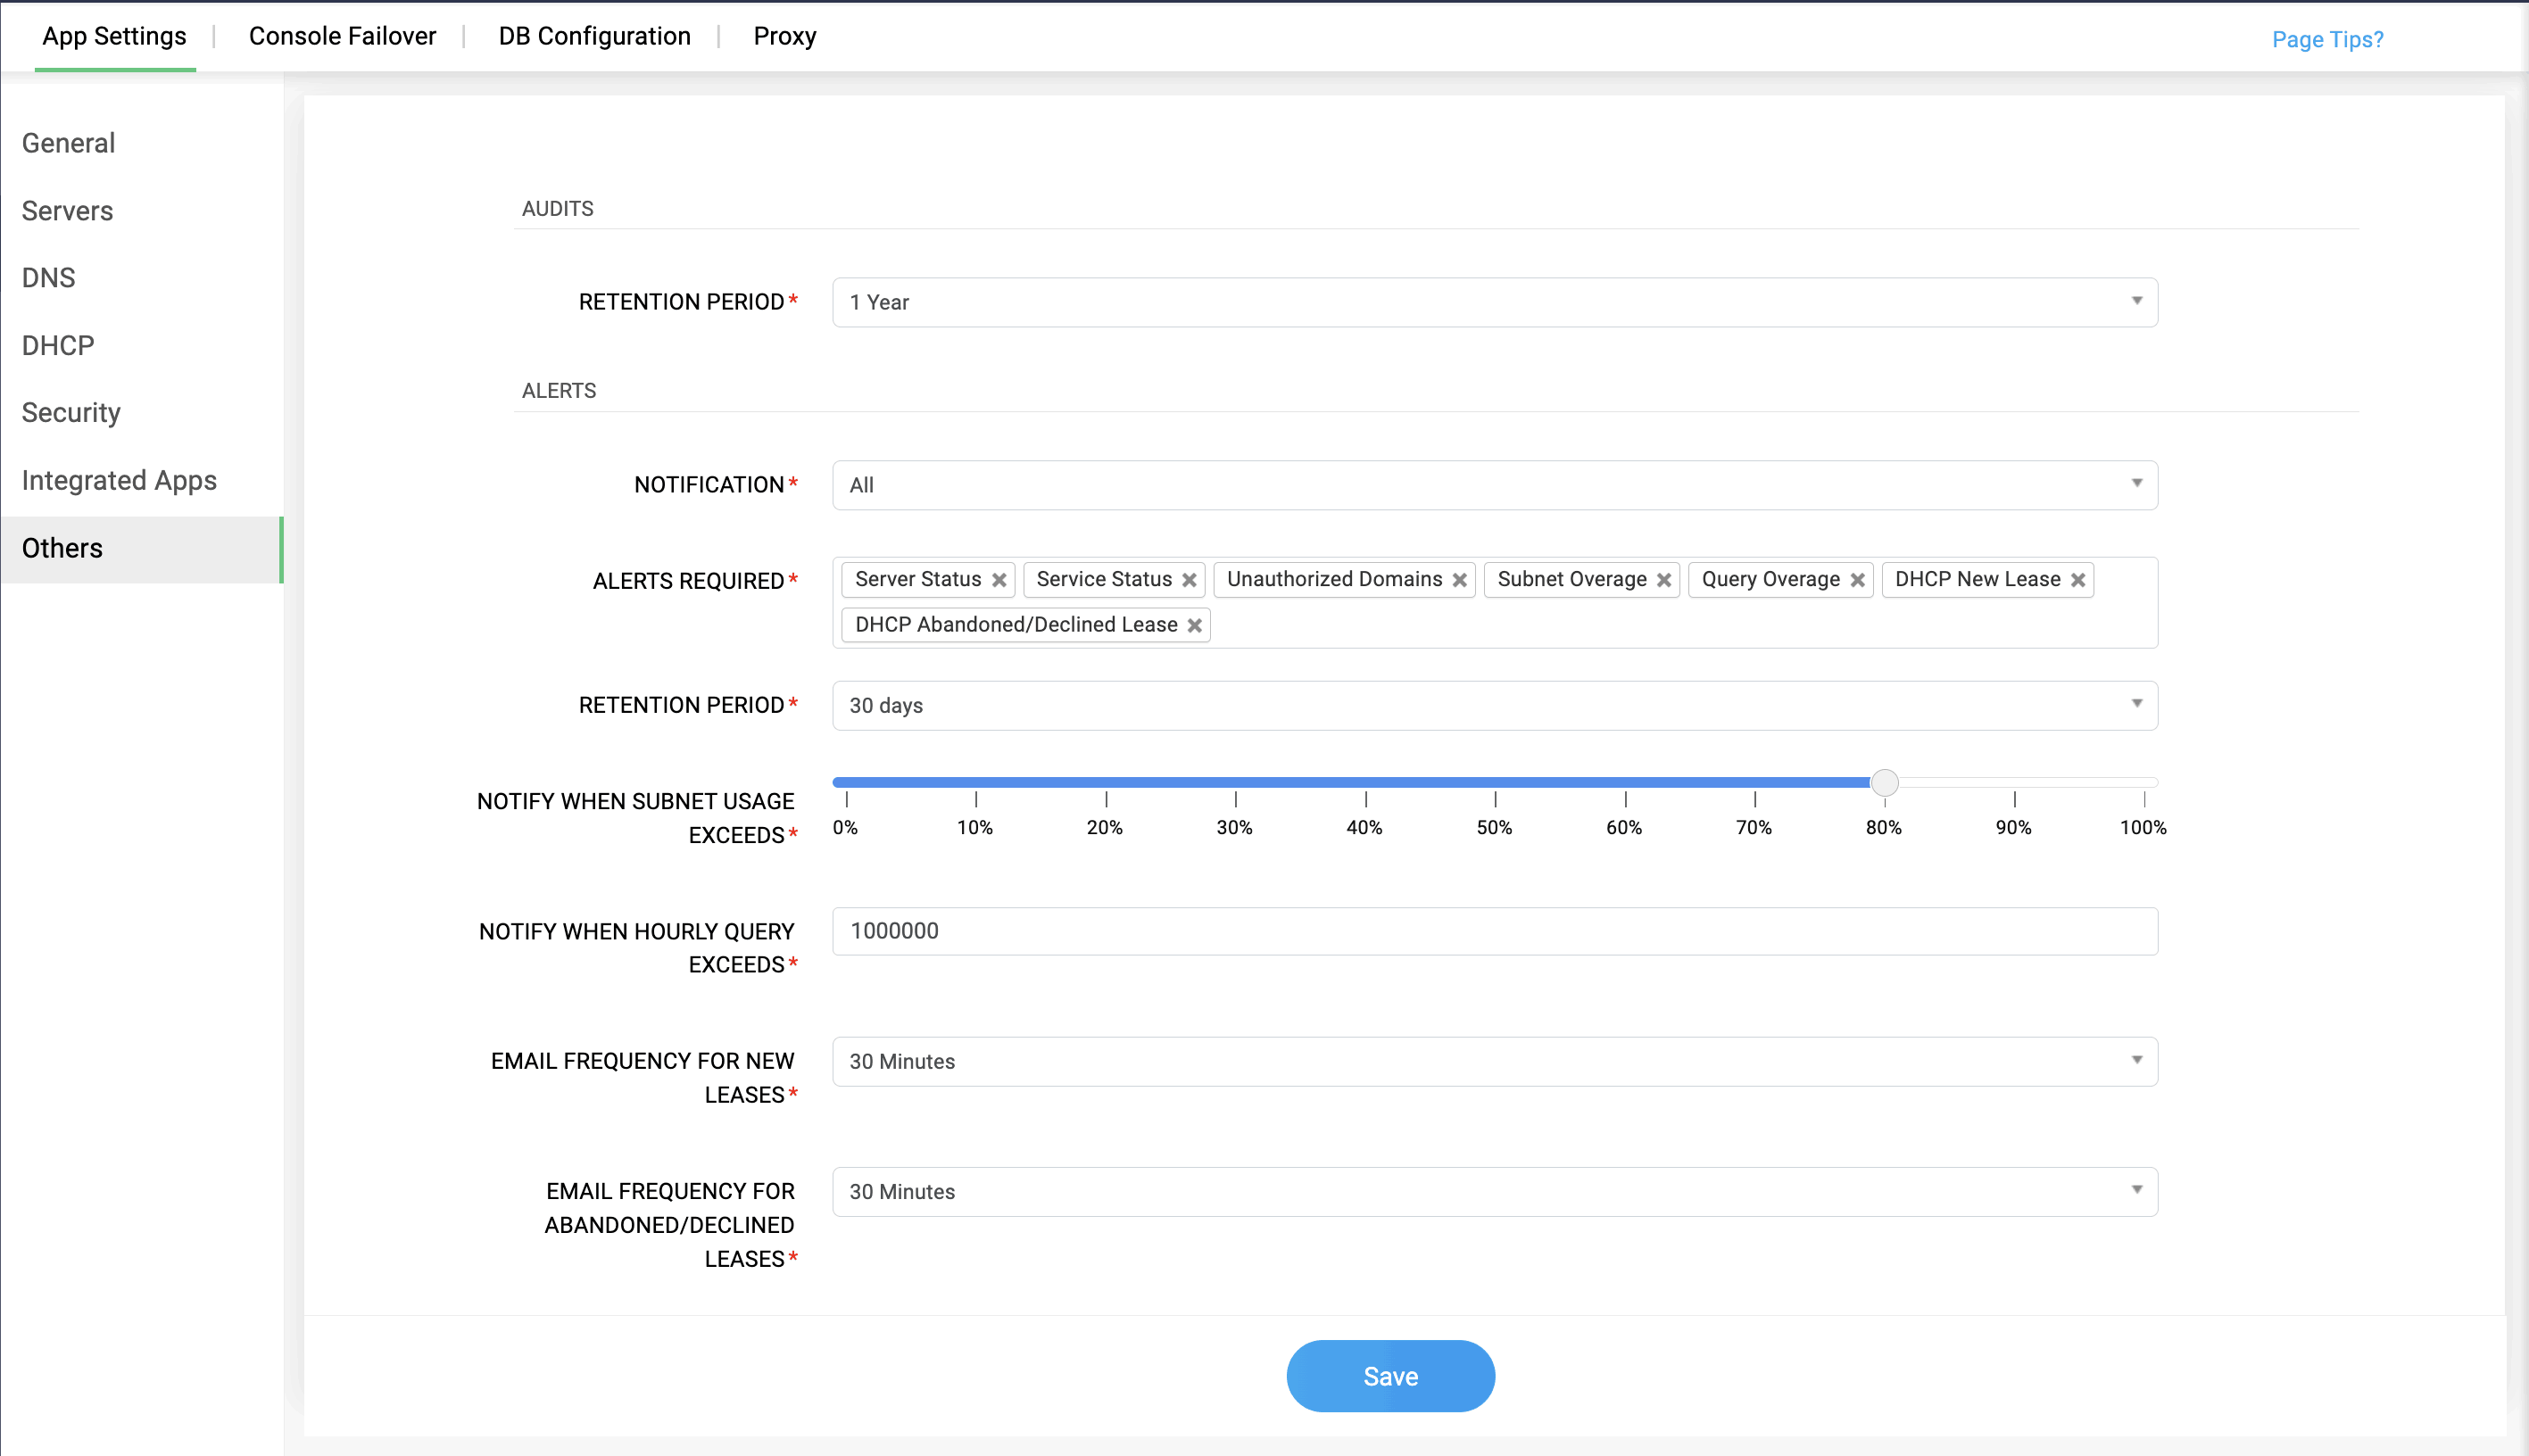Image resolution: width=2529 pixels, height=1456 pixels.
Task: Go to the Proxy tab
Action: coord(784,36)
